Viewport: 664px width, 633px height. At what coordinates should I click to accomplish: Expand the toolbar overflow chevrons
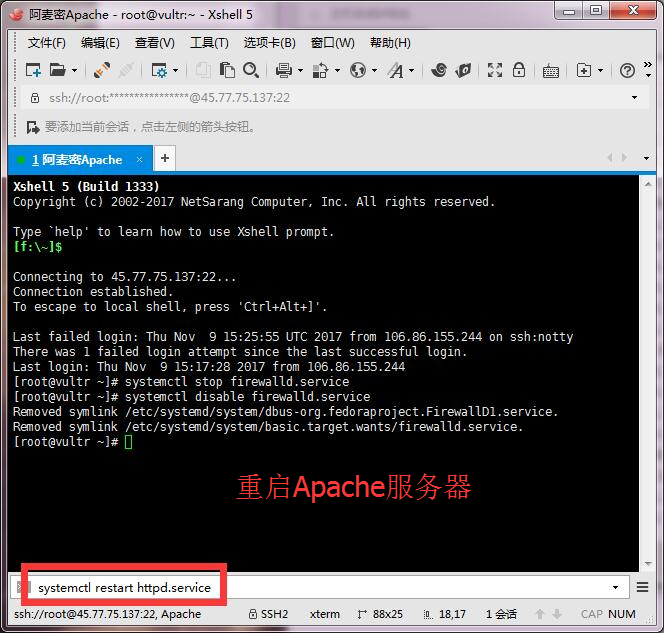(648, 65)
